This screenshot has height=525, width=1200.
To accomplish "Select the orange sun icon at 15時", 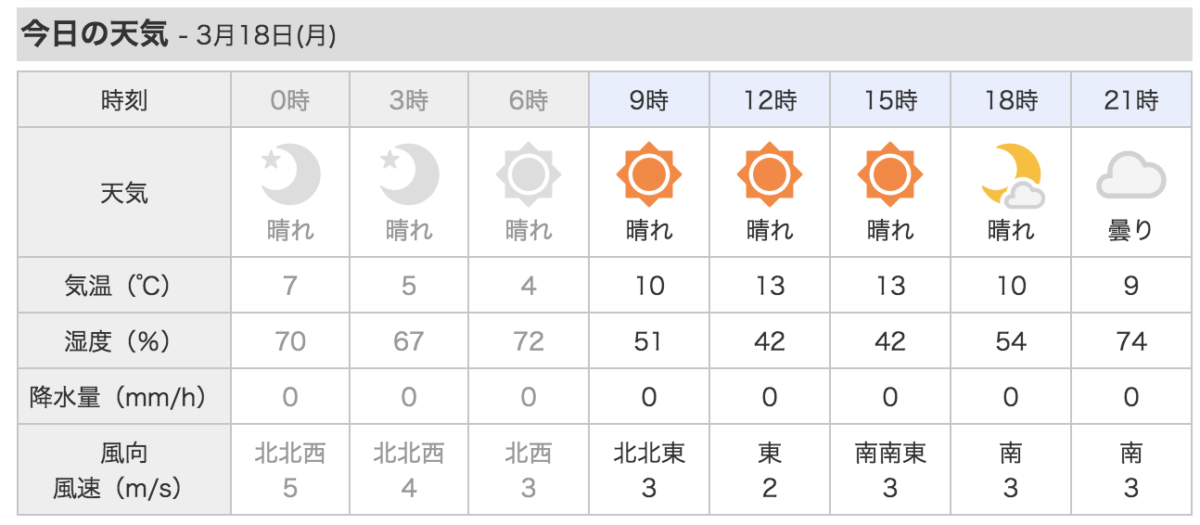I will (x=889, y=176).
